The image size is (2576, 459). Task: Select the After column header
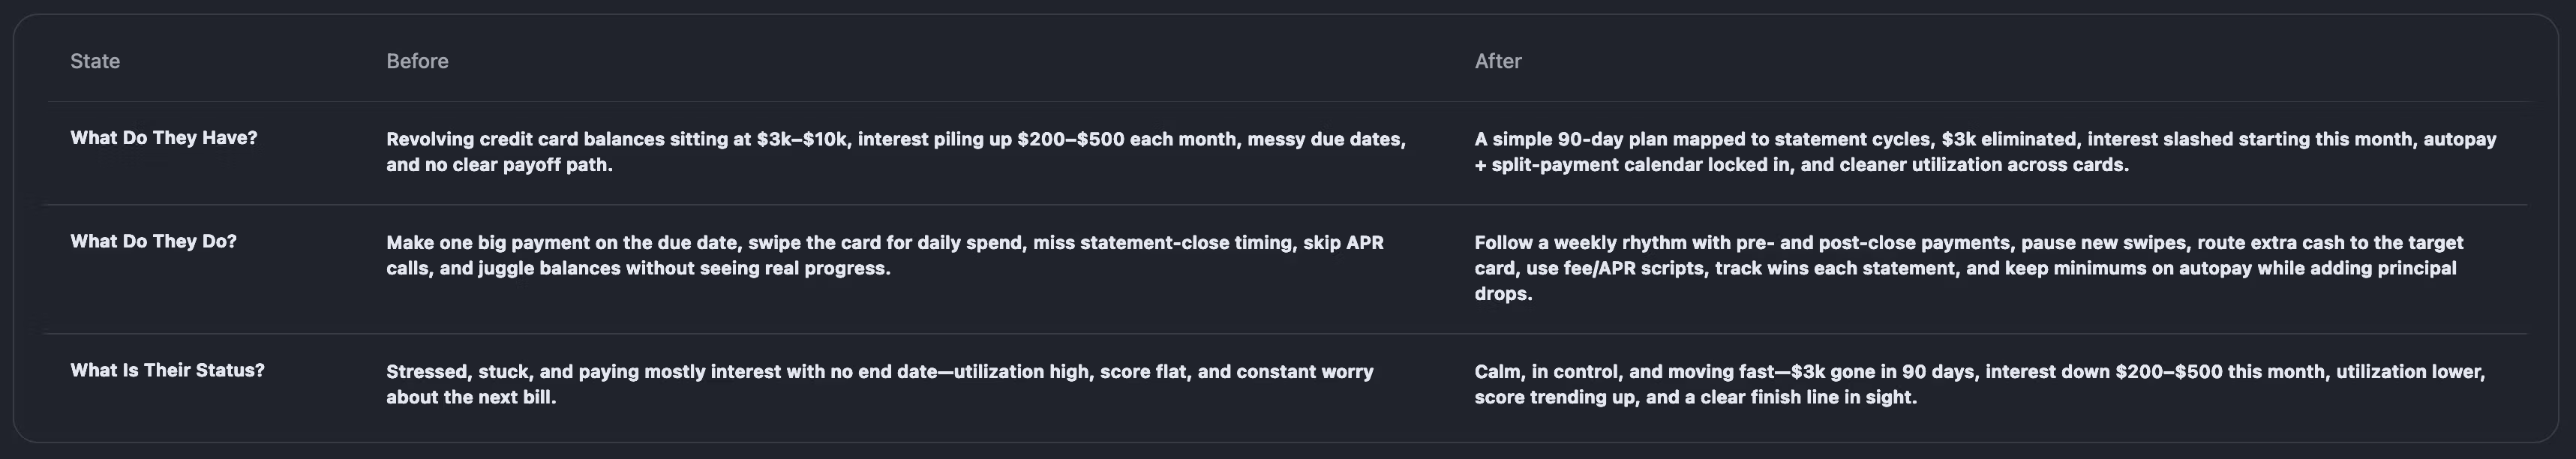(x=1497, y=61)
